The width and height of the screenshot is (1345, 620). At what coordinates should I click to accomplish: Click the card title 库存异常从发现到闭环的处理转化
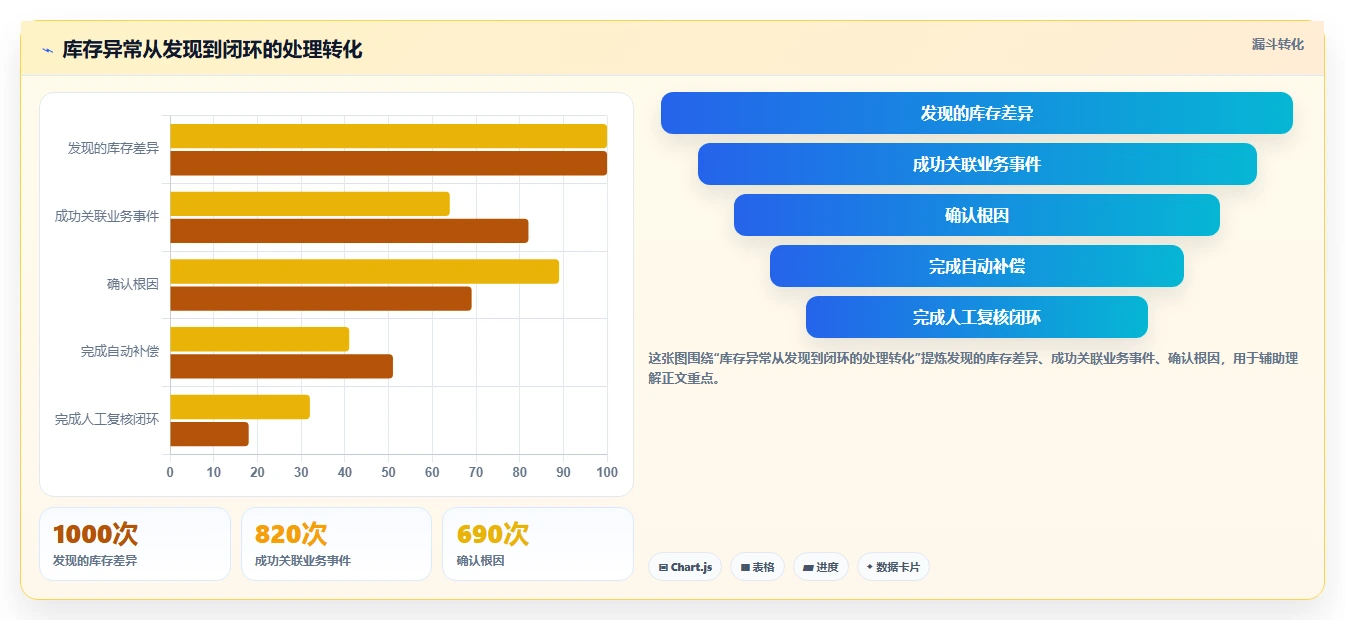click(x=212, y=50)
